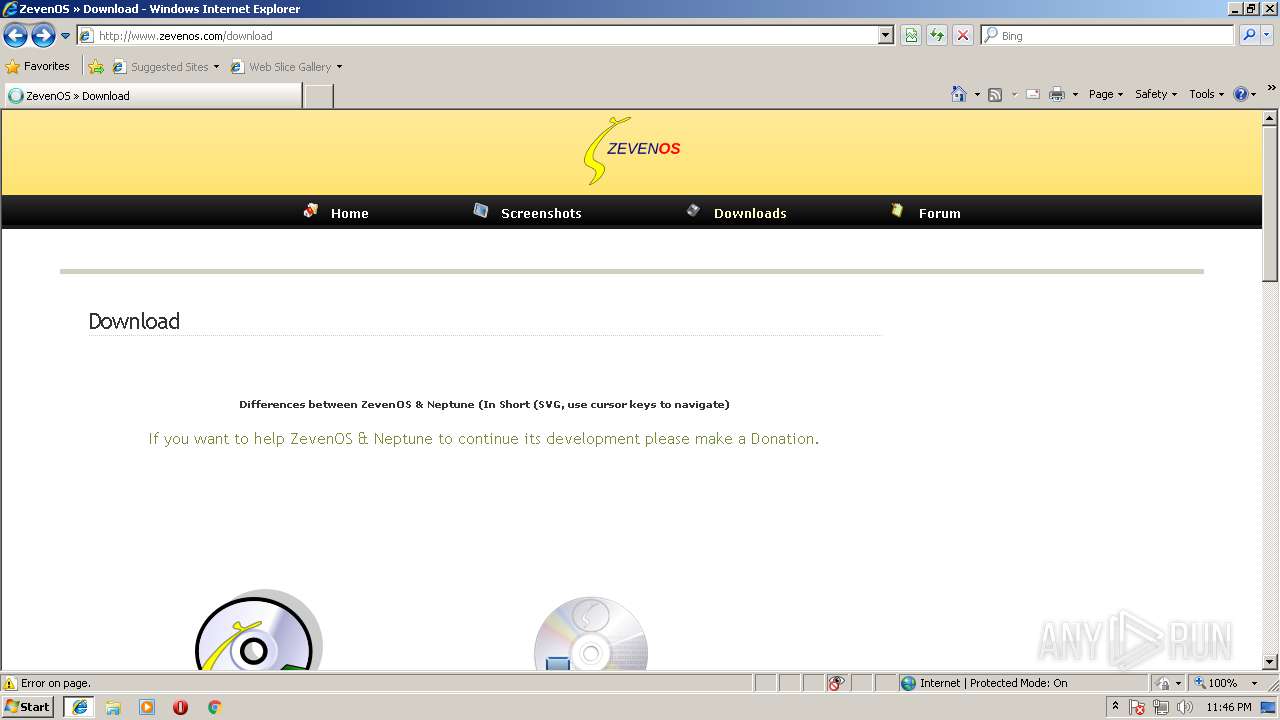Click the Action Center flag tray icon
The width and height of the screenshot is (1280, 720).
tap(1138, 707)
